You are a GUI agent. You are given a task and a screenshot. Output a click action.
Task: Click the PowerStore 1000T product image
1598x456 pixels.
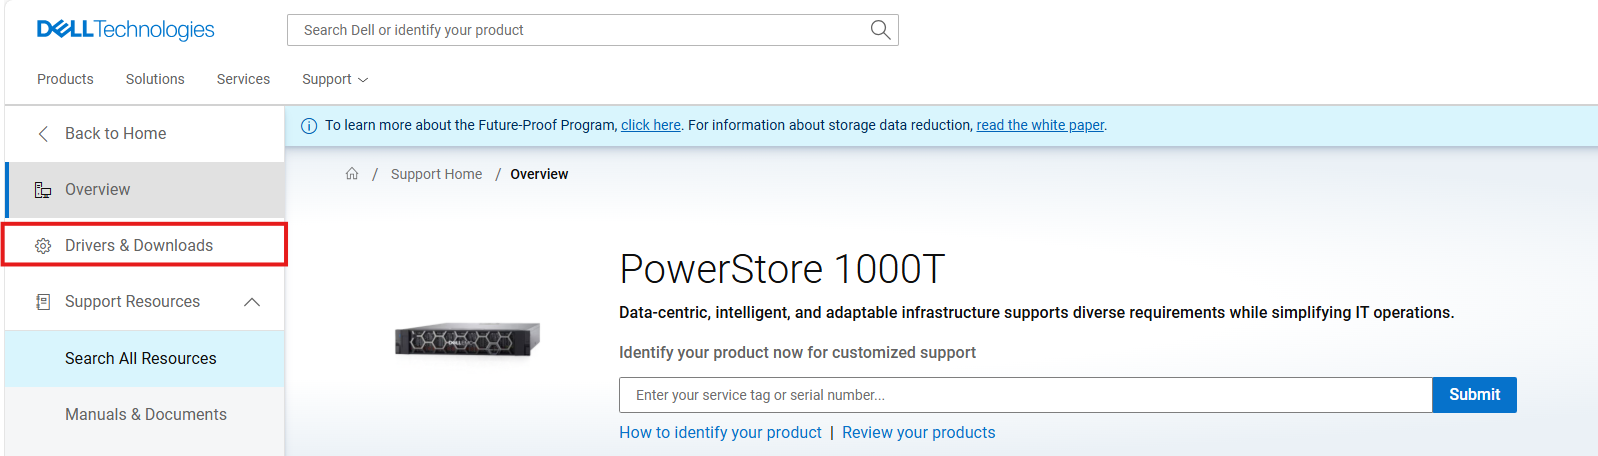pos(467,340)
